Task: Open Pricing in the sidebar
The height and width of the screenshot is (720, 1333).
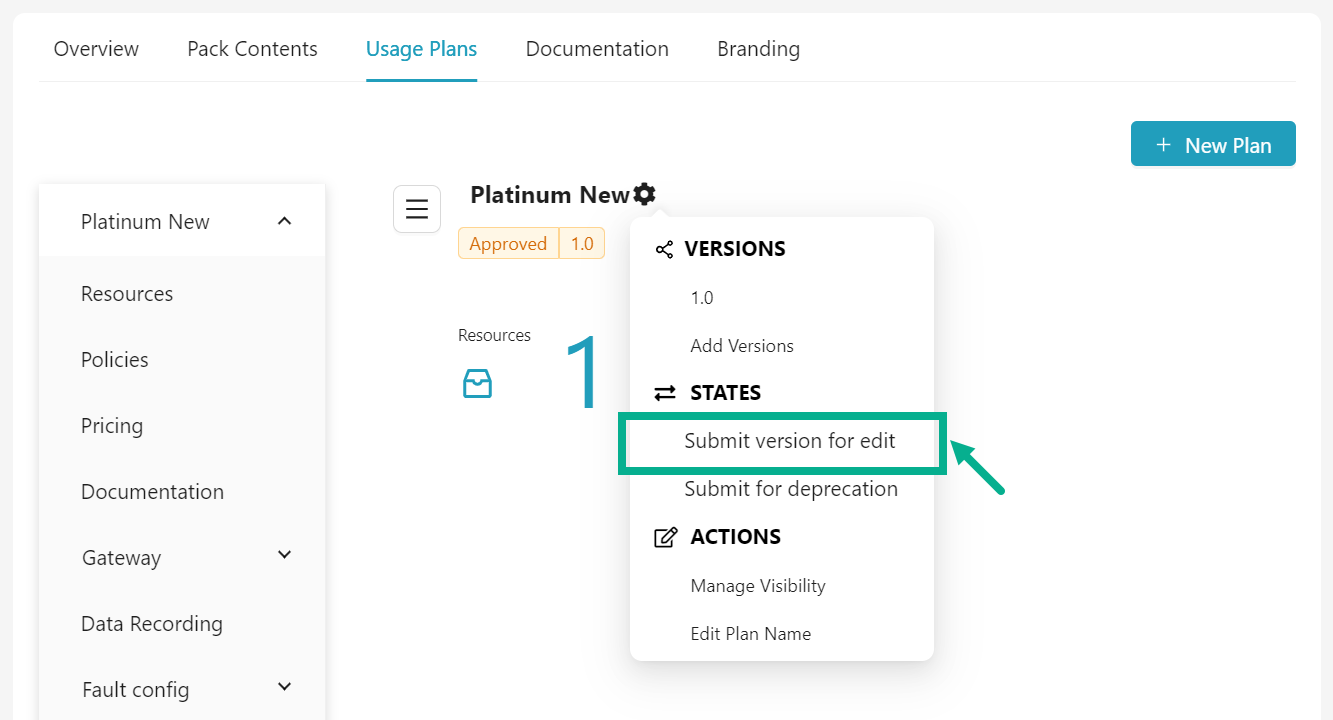Action: click(112, 426)
